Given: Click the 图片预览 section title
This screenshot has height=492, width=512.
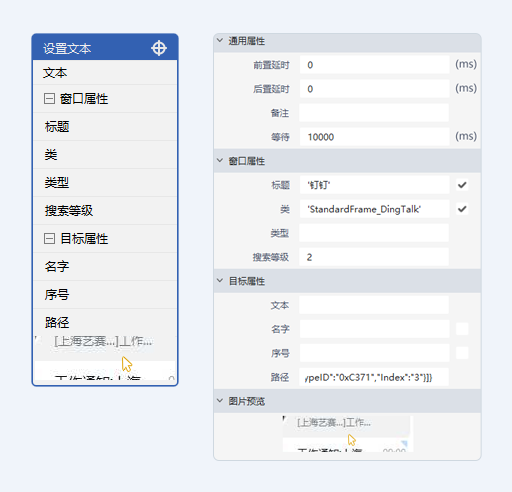Looking at the screenshot, I should coord(247,401).
